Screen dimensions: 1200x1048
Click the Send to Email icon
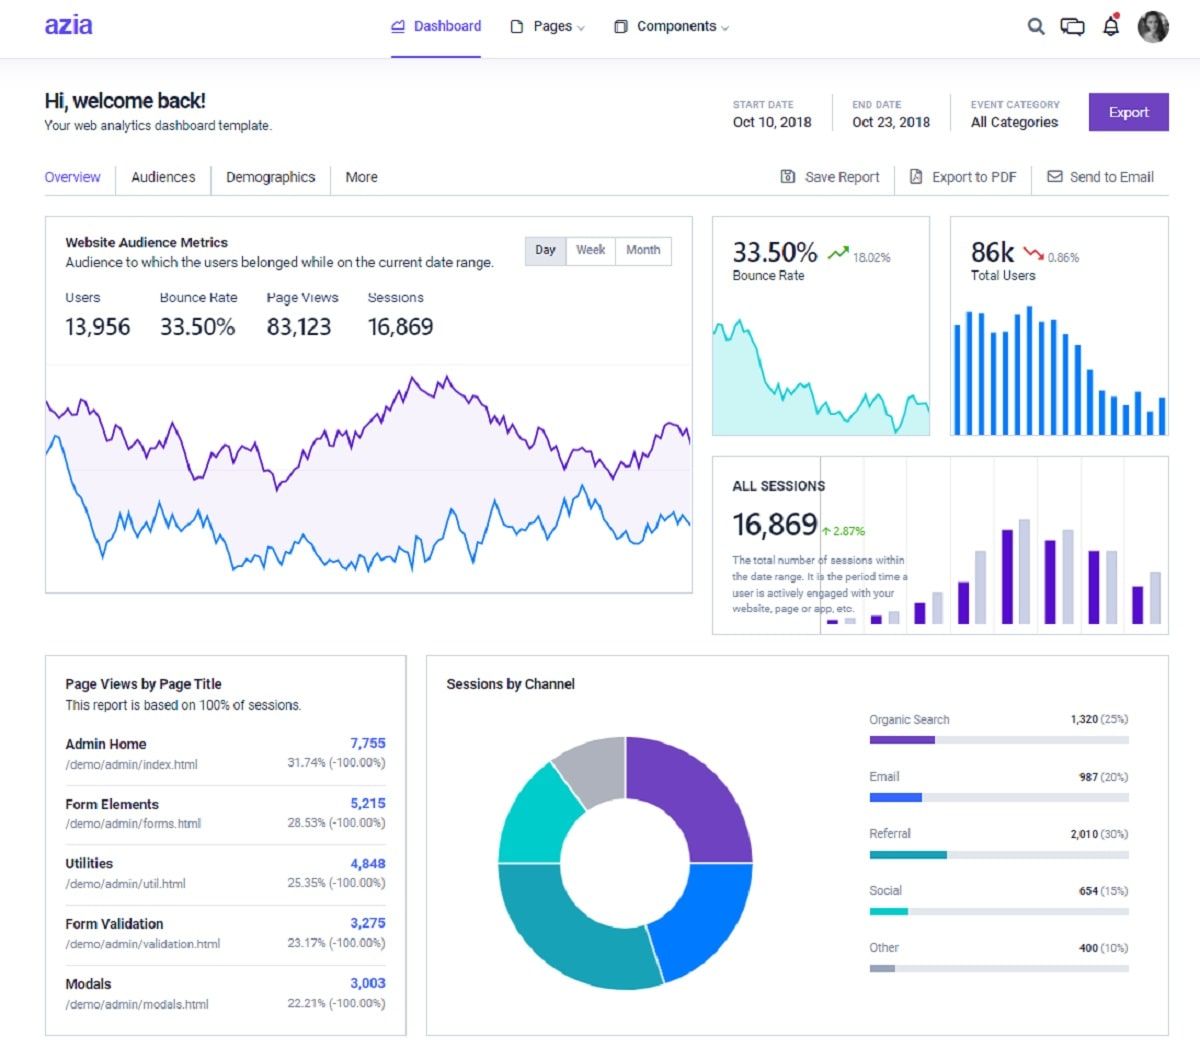1054,177
